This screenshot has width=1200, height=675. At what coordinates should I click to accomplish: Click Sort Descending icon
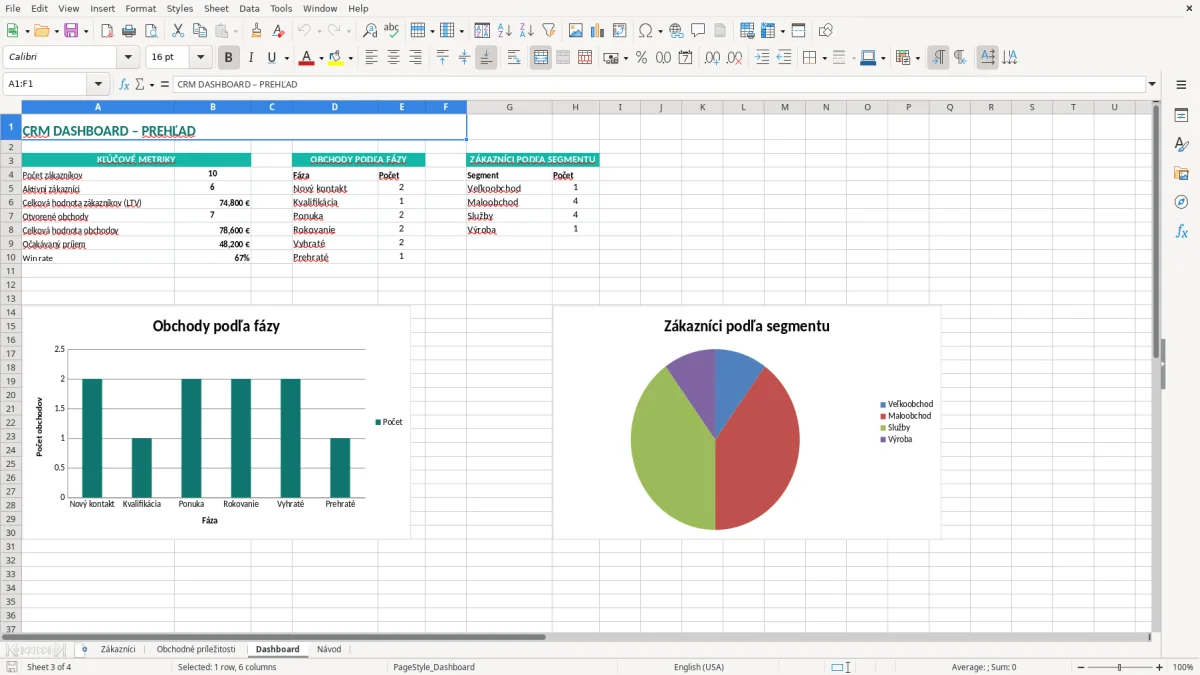(x=527, y=31)
